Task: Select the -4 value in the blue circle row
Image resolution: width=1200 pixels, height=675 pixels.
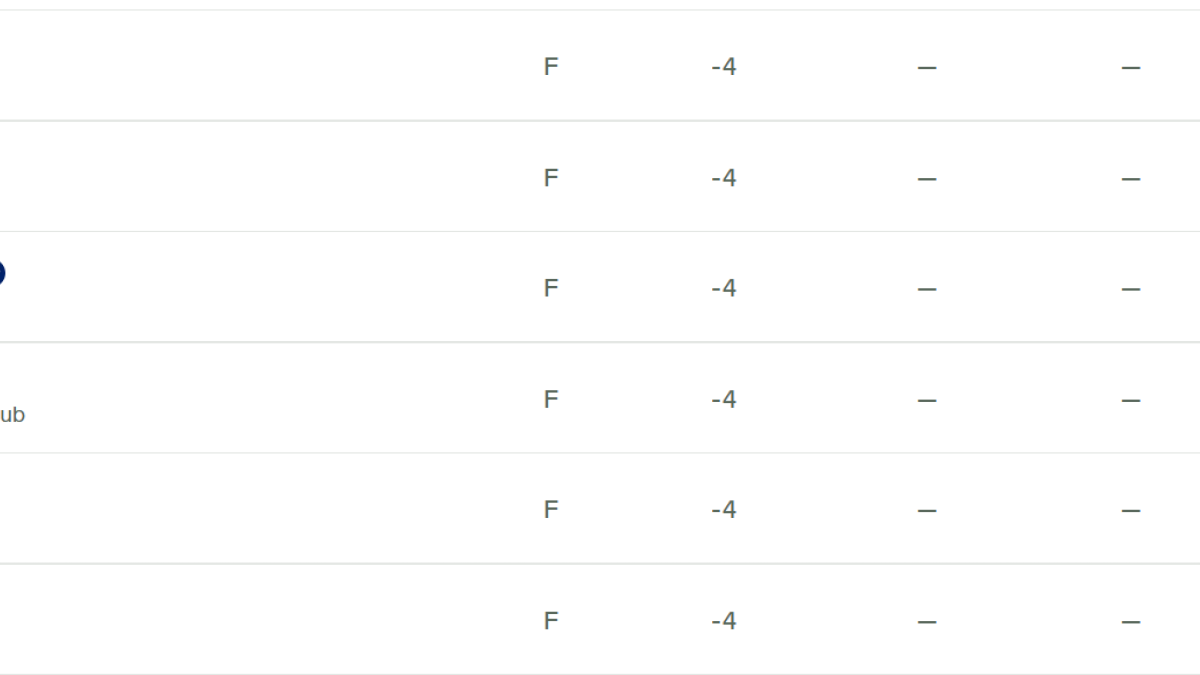Action: (724, 288)
